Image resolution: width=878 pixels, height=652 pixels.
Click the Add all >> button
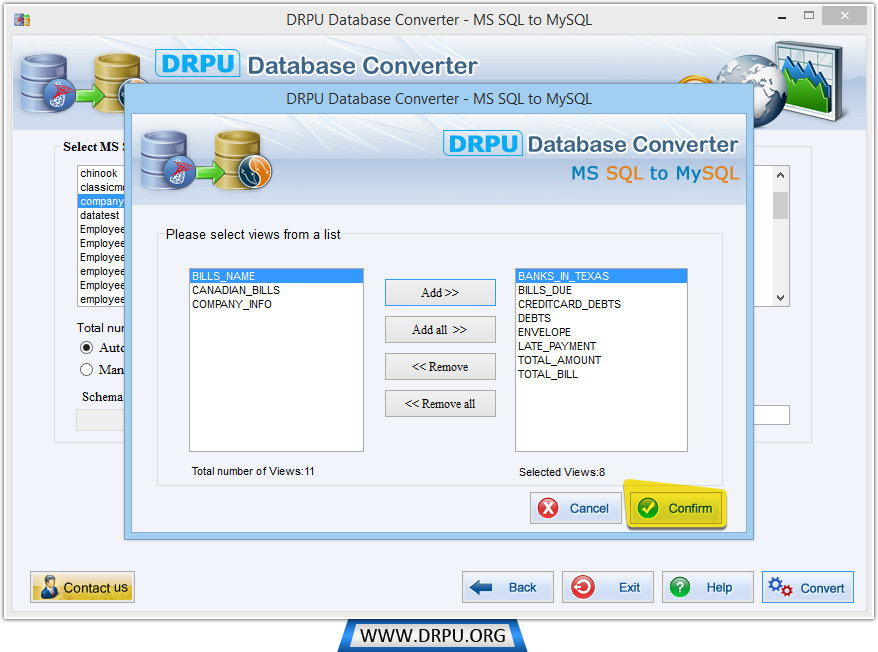(x=440, y=329)
